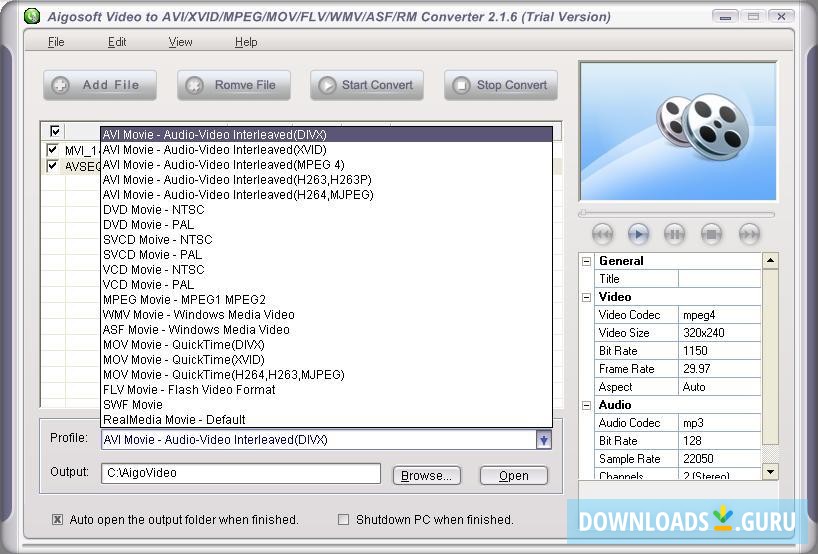
Task: Select VCD Movie - PAL profile
Action: coord(326,285)
